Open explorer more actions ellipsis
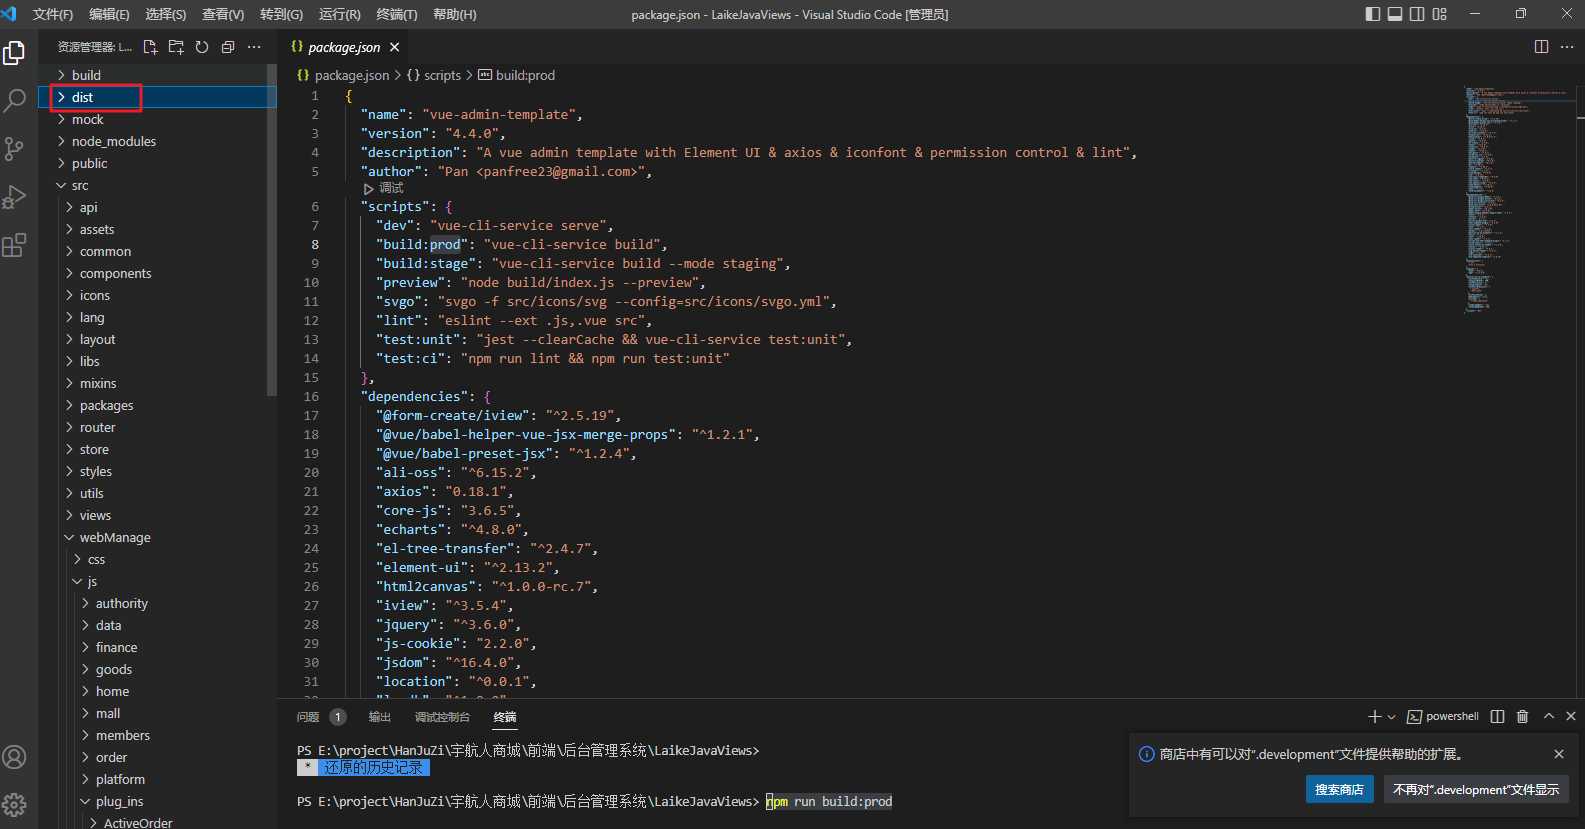The width and height of the screenshot is (1585, 829). pyautogui.click(x=254, y=47)
